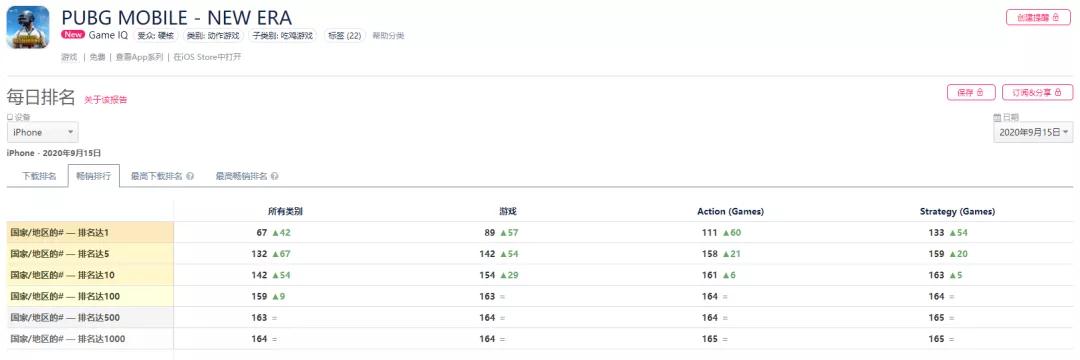Click the 154 ▲29 cell
Screen dimensions: 1080x360
[x=499, y=275]
